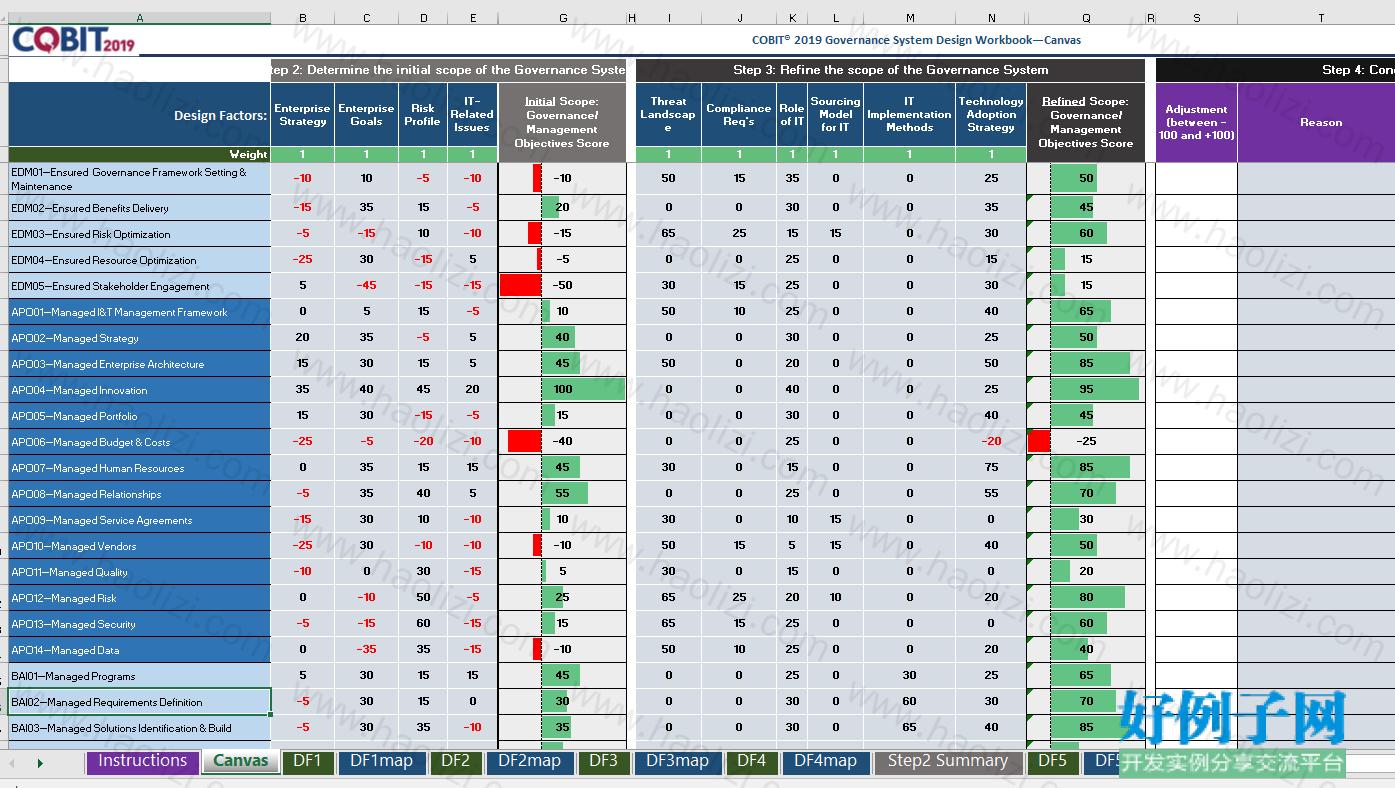Select the Enterprise Strategy header cell
This screenshot has width=1395, height=788.
point(303,115)
